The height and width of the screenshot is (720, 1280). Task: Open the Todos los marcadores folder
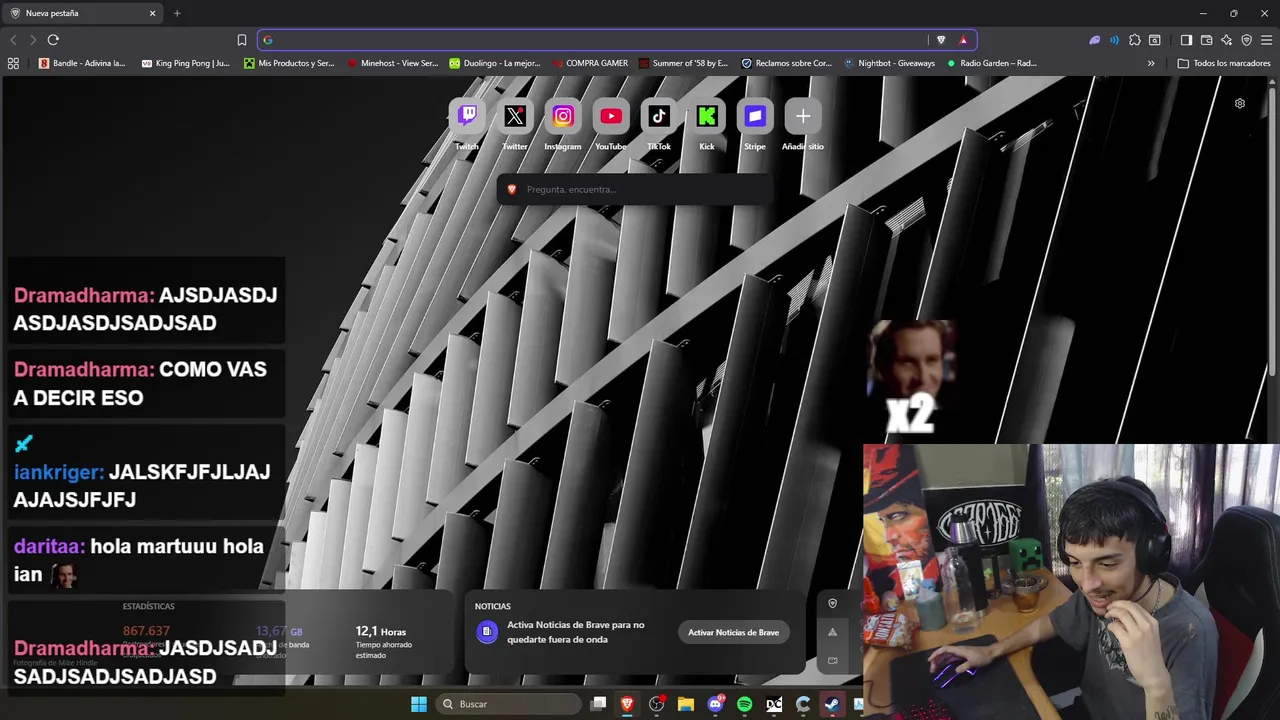tap(1224, 63)
